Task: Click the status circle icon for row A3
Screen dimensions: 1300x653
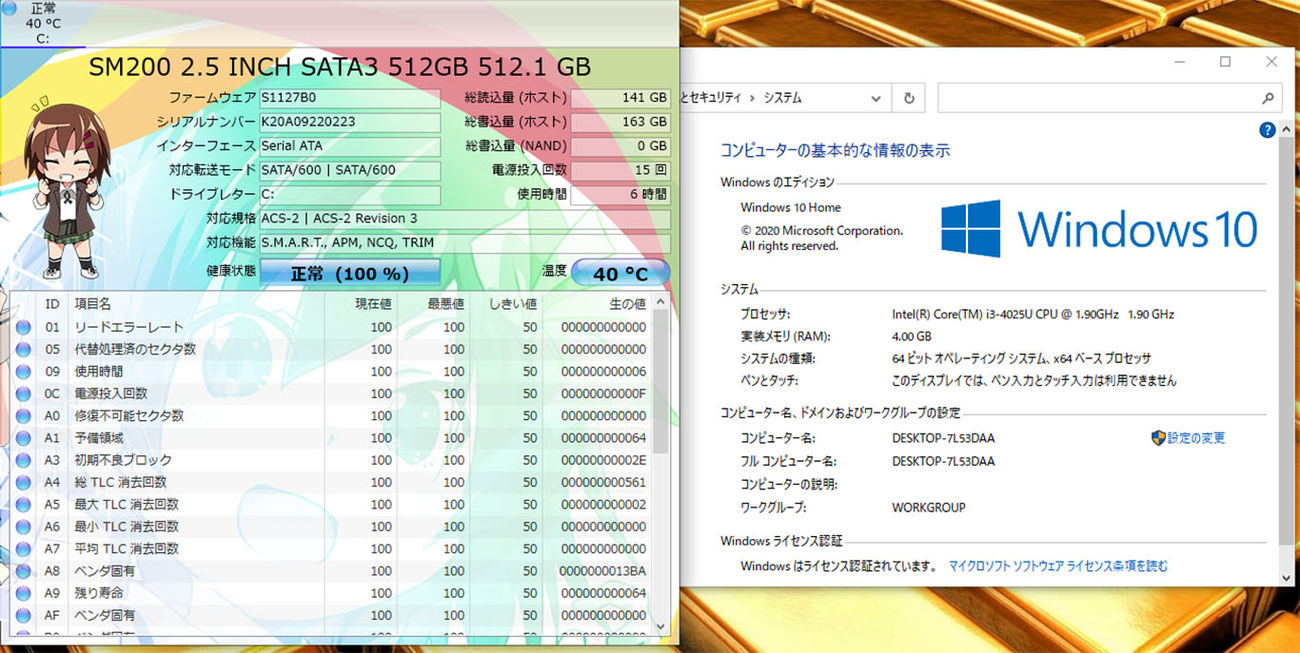Action: [x=23, y=460]
